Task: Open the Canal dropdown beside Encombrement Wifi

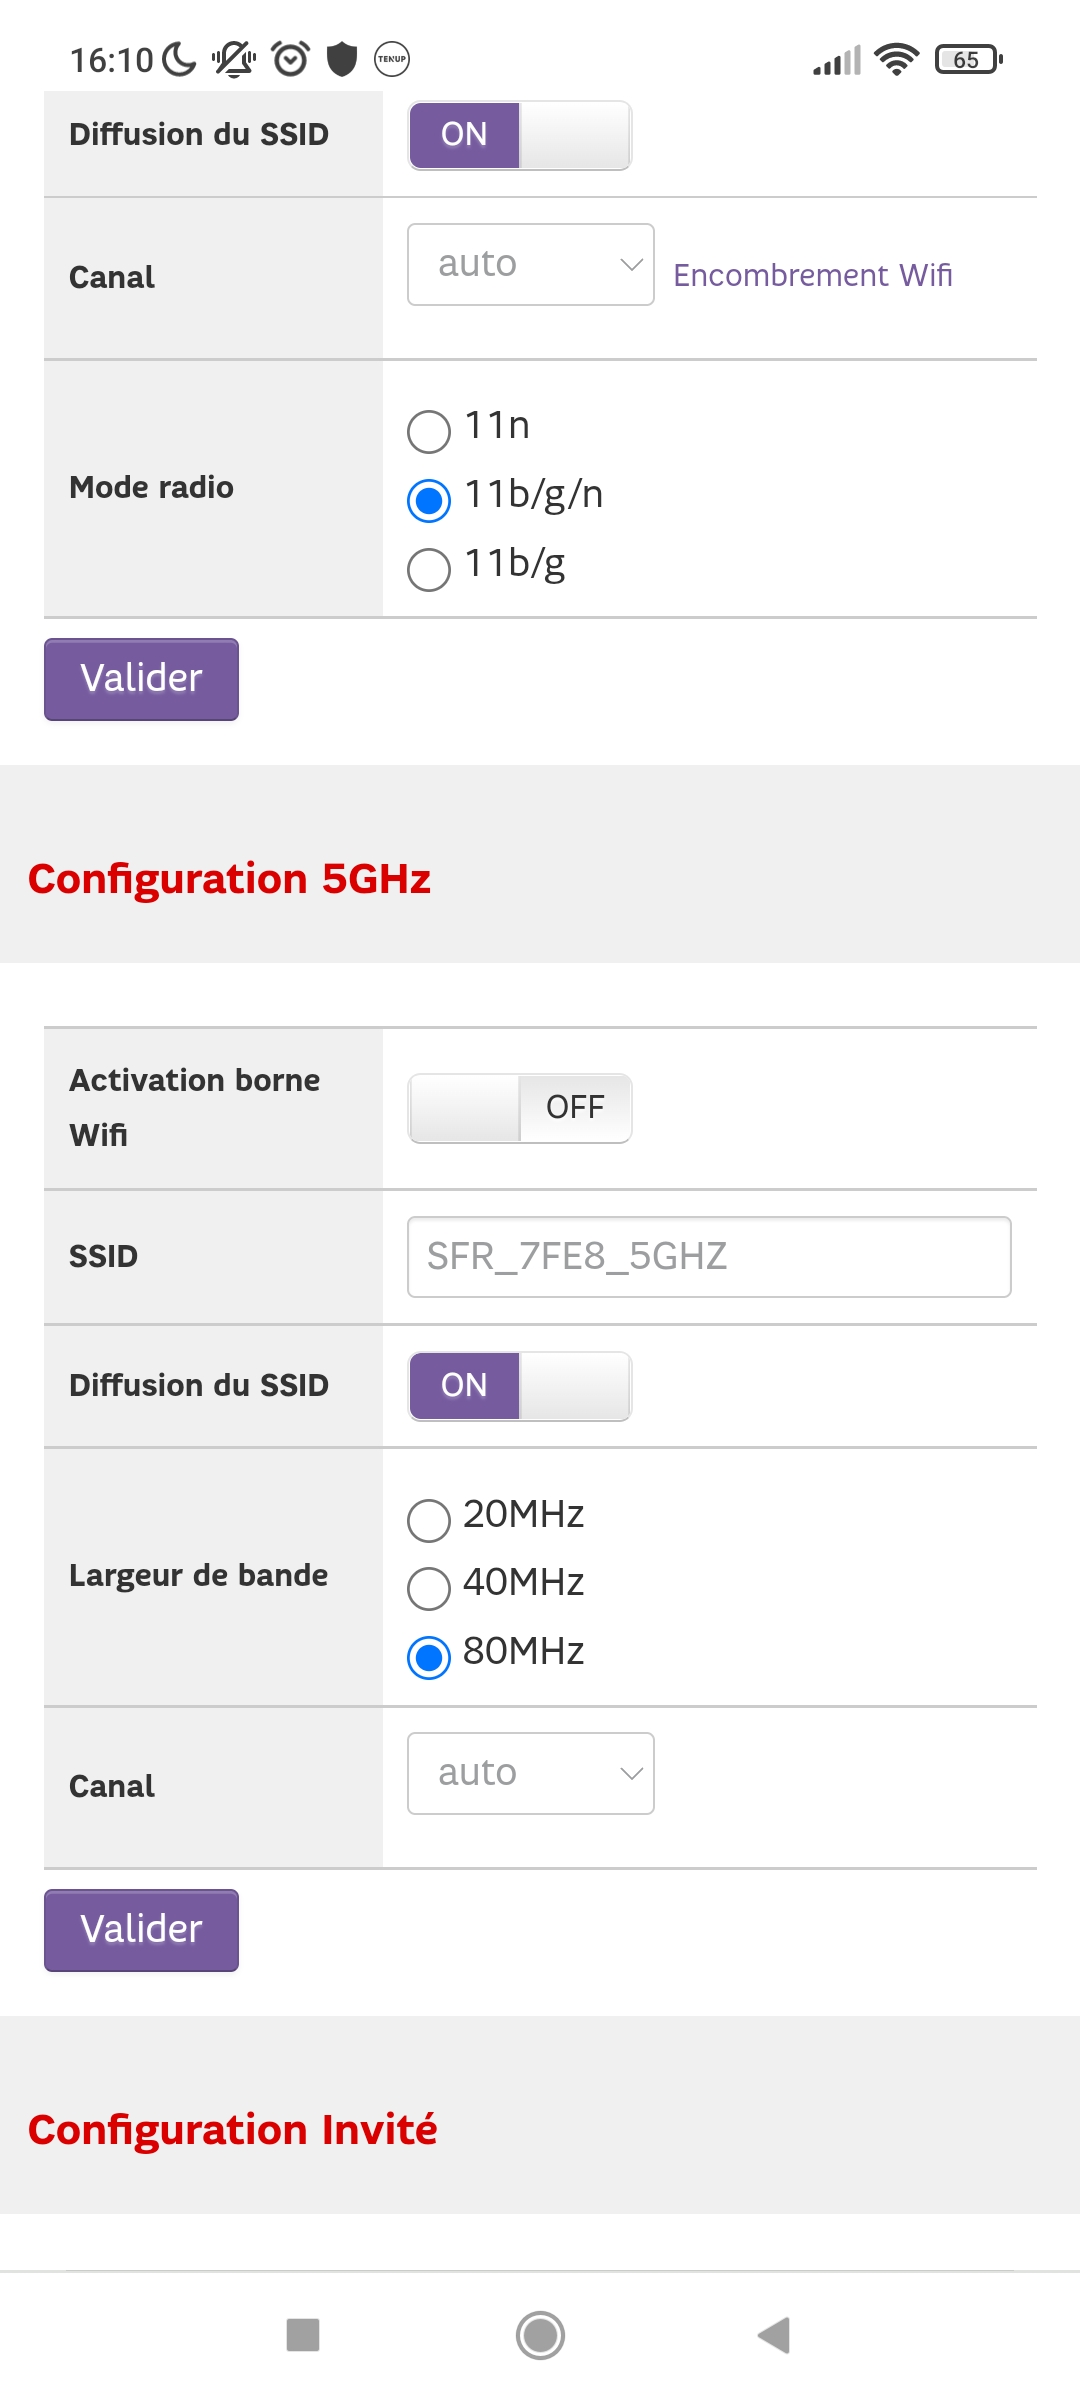Action: (x=531, y=264)
